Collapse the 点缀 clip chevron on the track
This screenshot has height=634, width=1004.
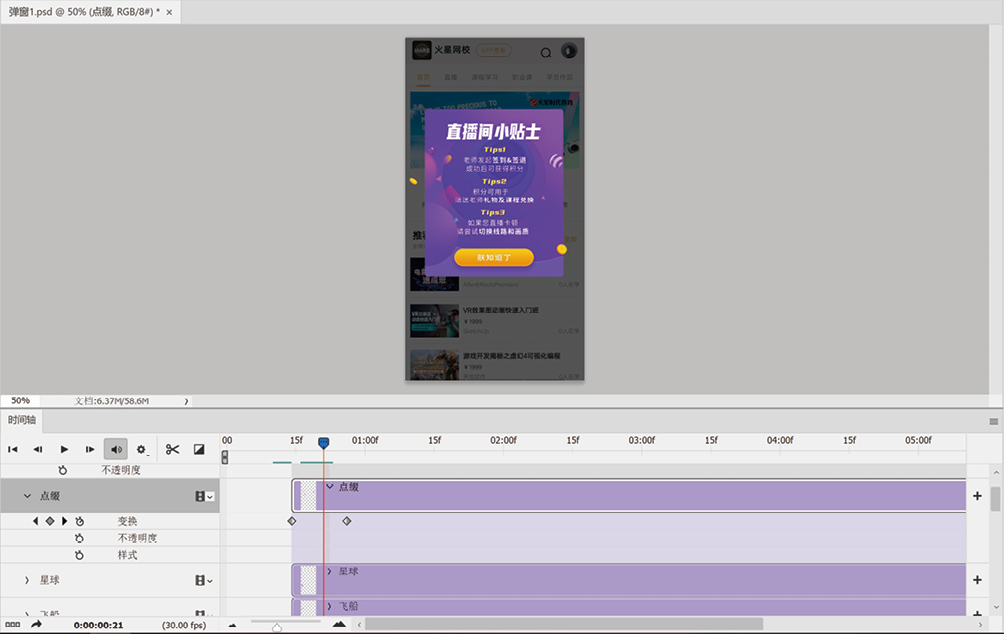click(330, 487)
